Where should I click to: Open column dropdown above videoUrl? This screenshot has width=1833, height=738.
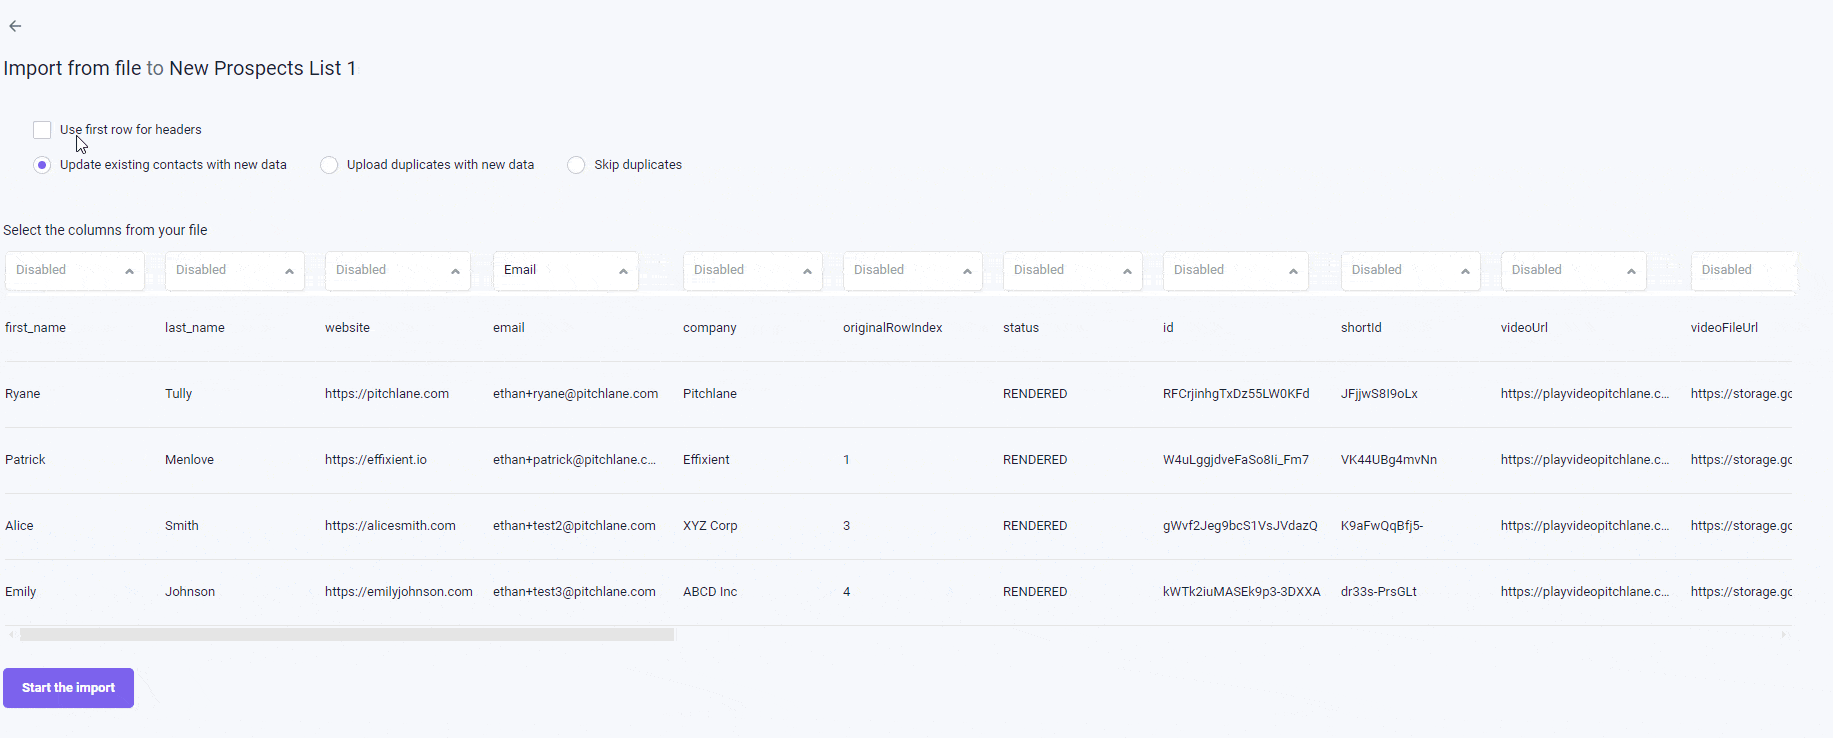pos(1574,271)
